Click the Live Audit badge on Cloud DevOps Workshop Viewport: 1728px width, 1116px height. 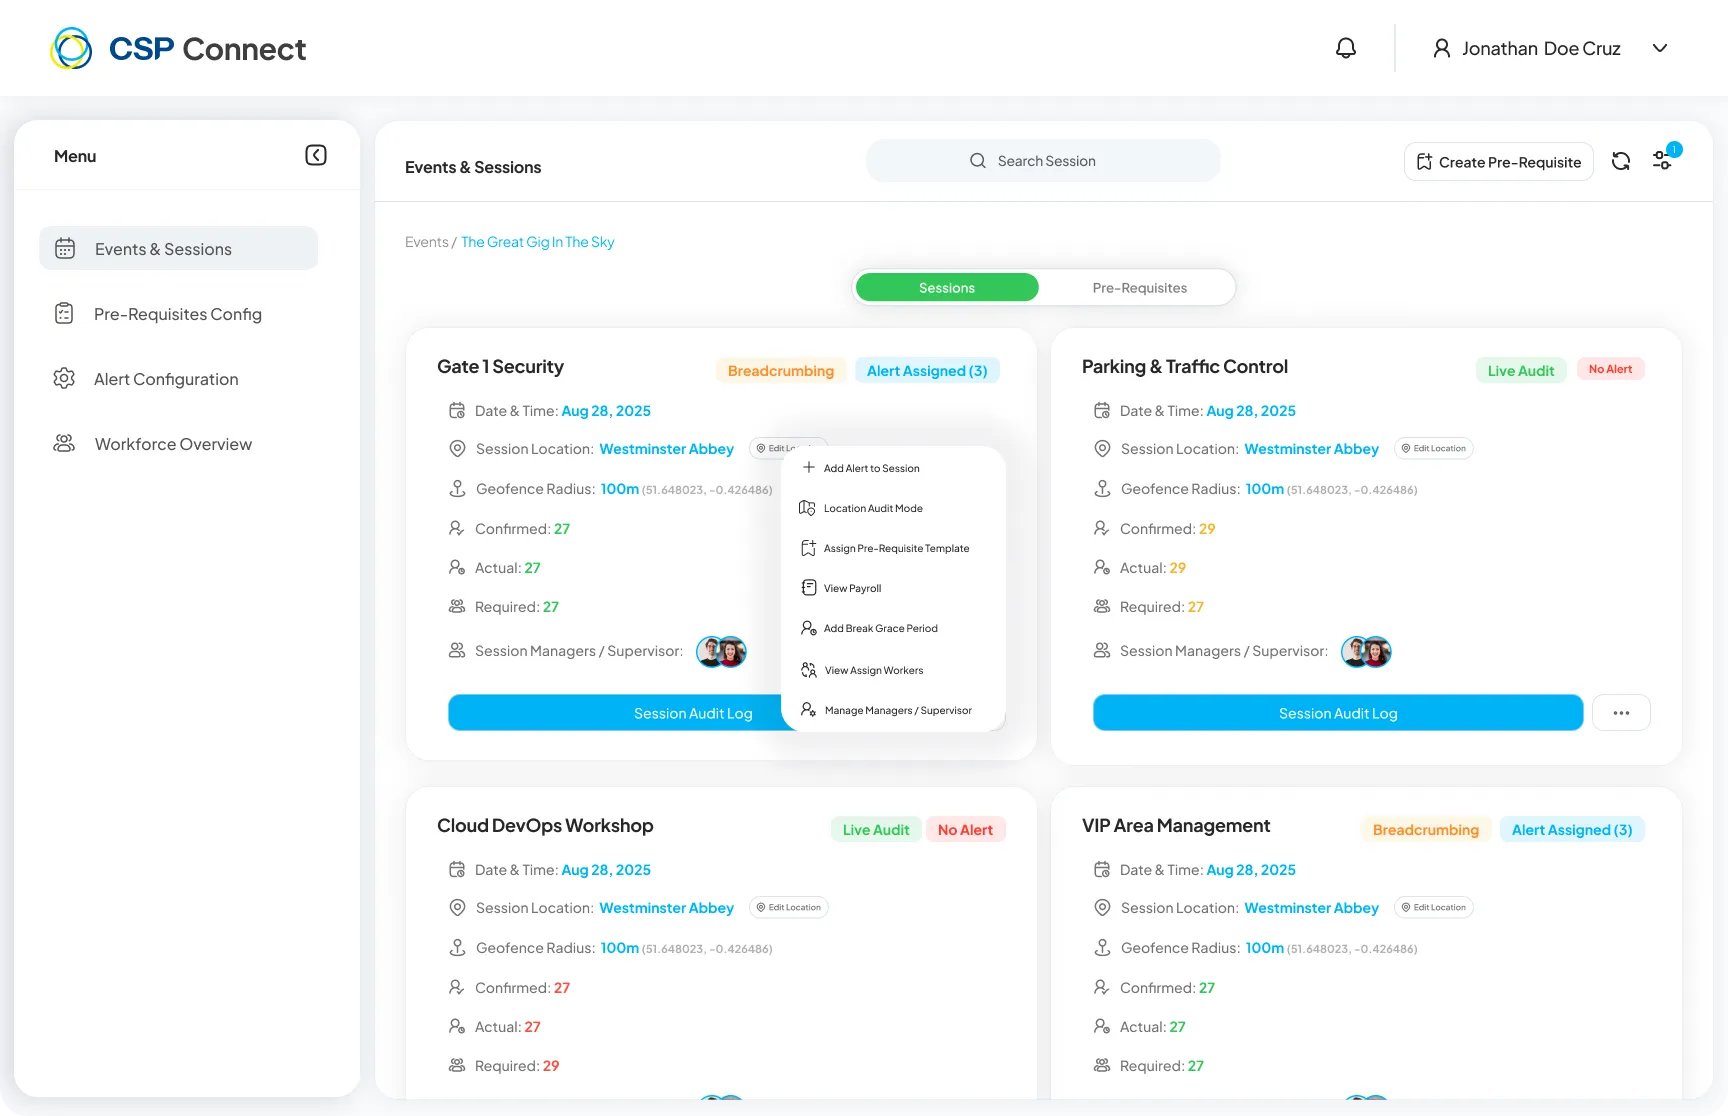[x=876, y=830]
